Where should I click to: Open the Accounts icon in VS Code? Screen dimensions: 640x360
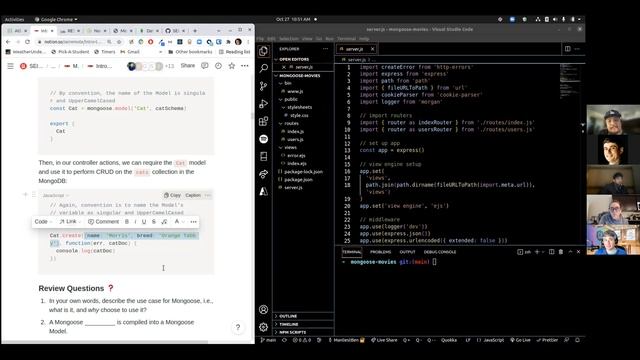[264, 309]
